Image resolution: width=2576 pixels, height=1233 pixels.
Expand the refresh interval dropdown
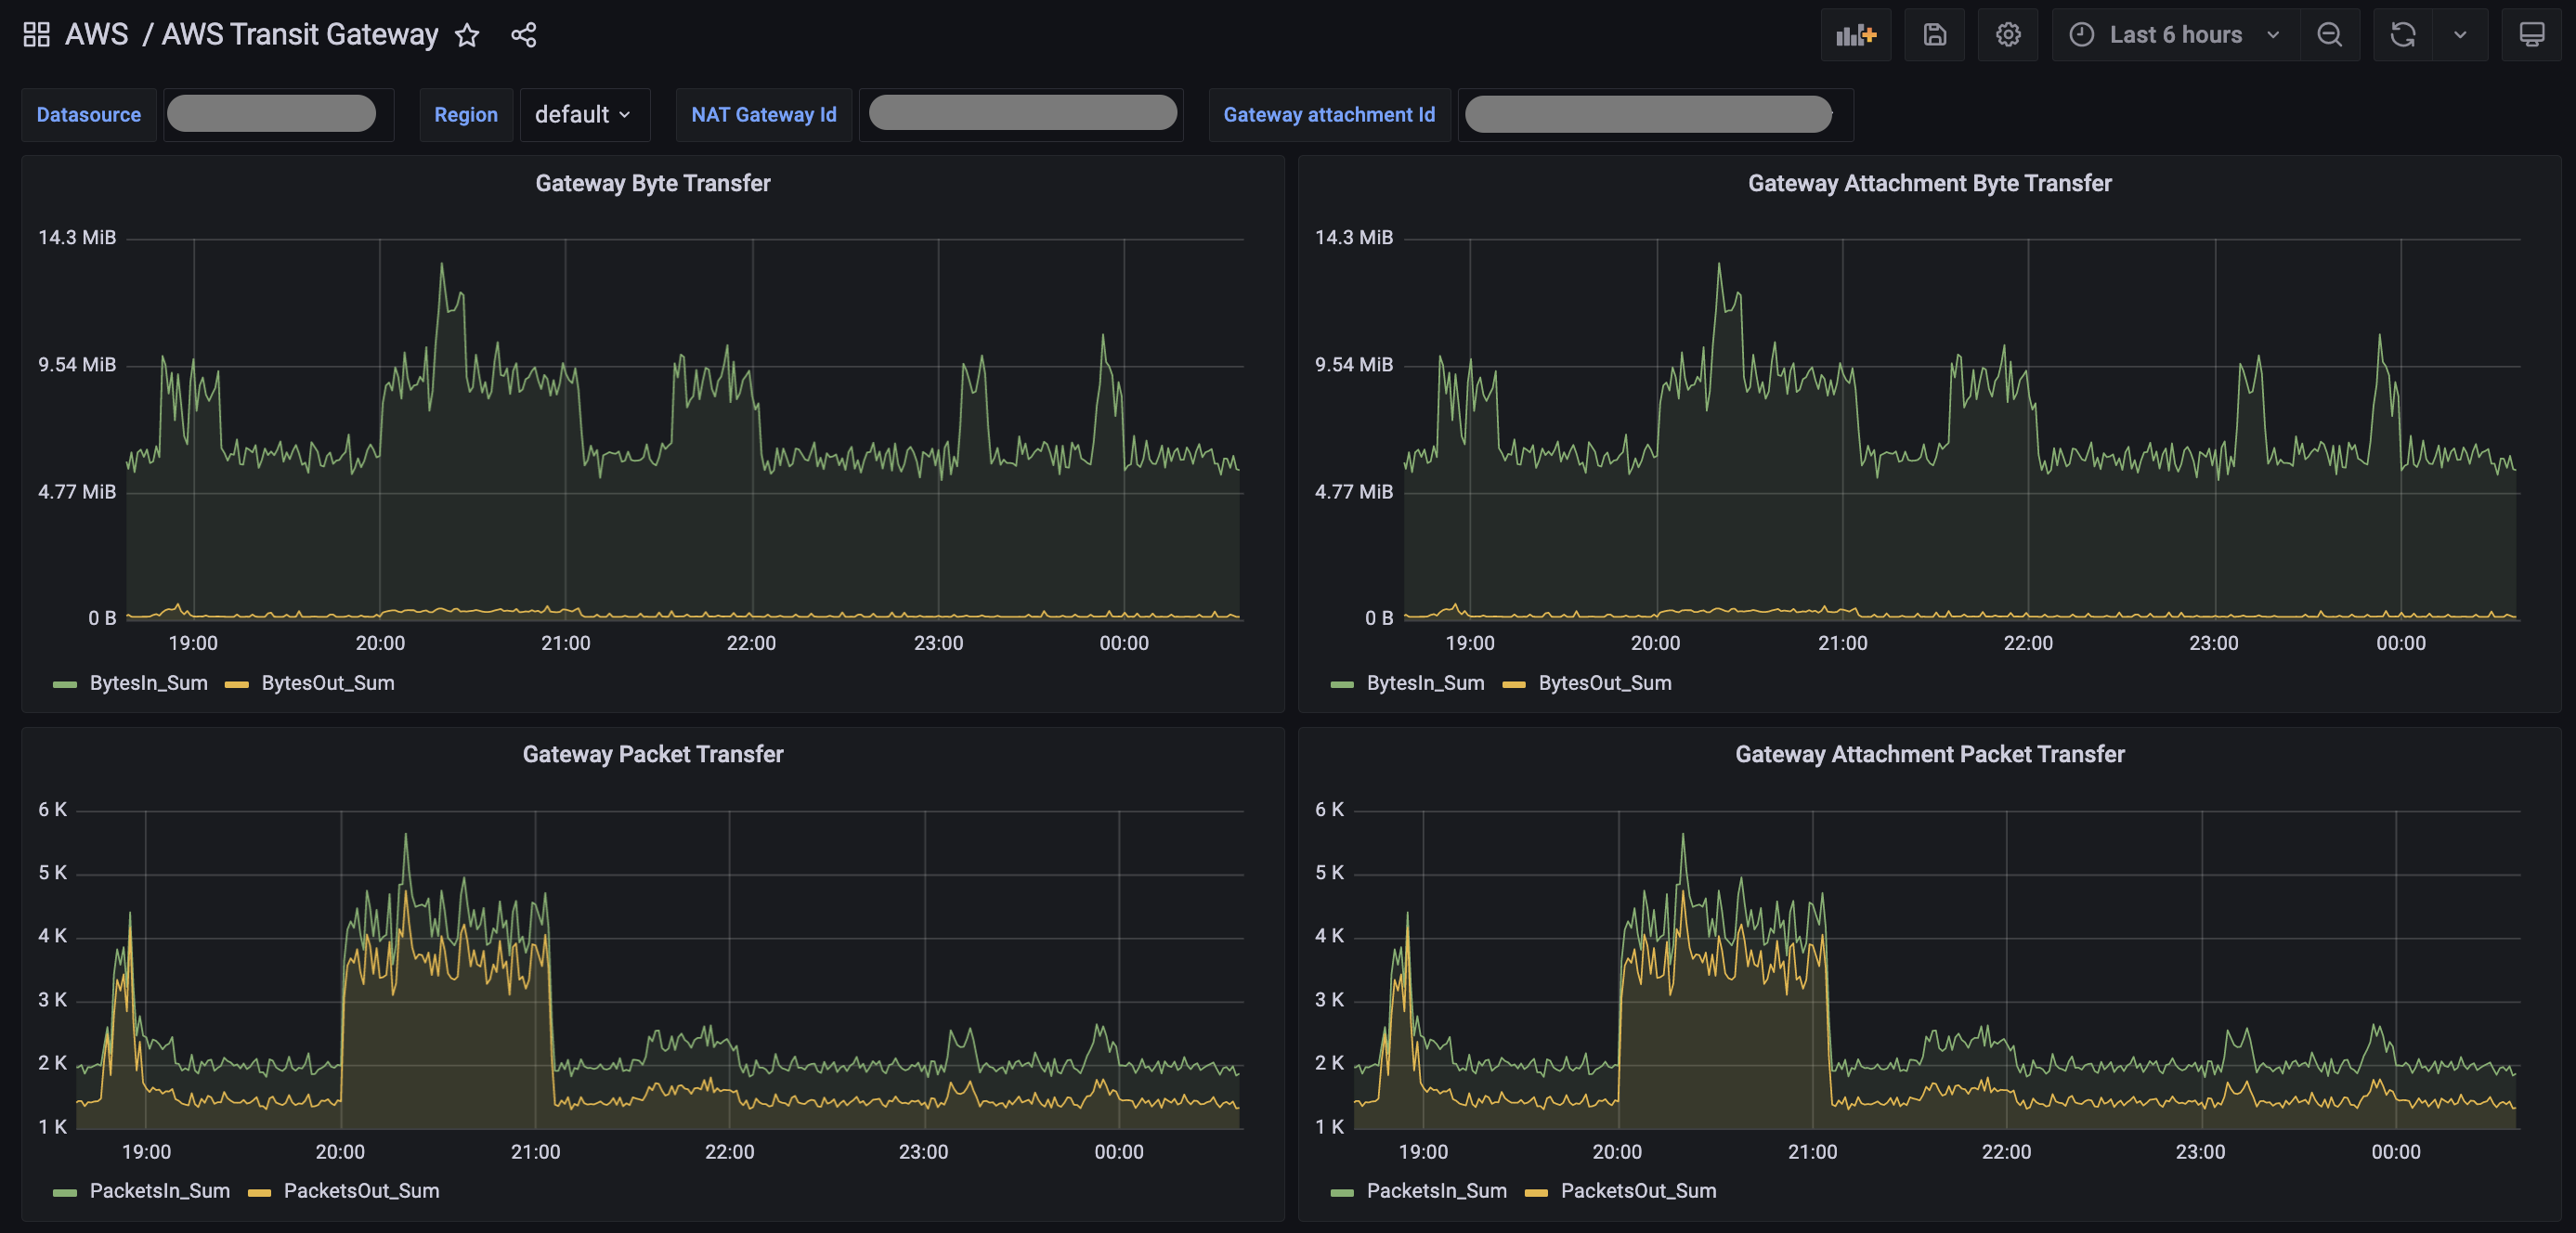pyautogui.click(x=2460, y=35)
